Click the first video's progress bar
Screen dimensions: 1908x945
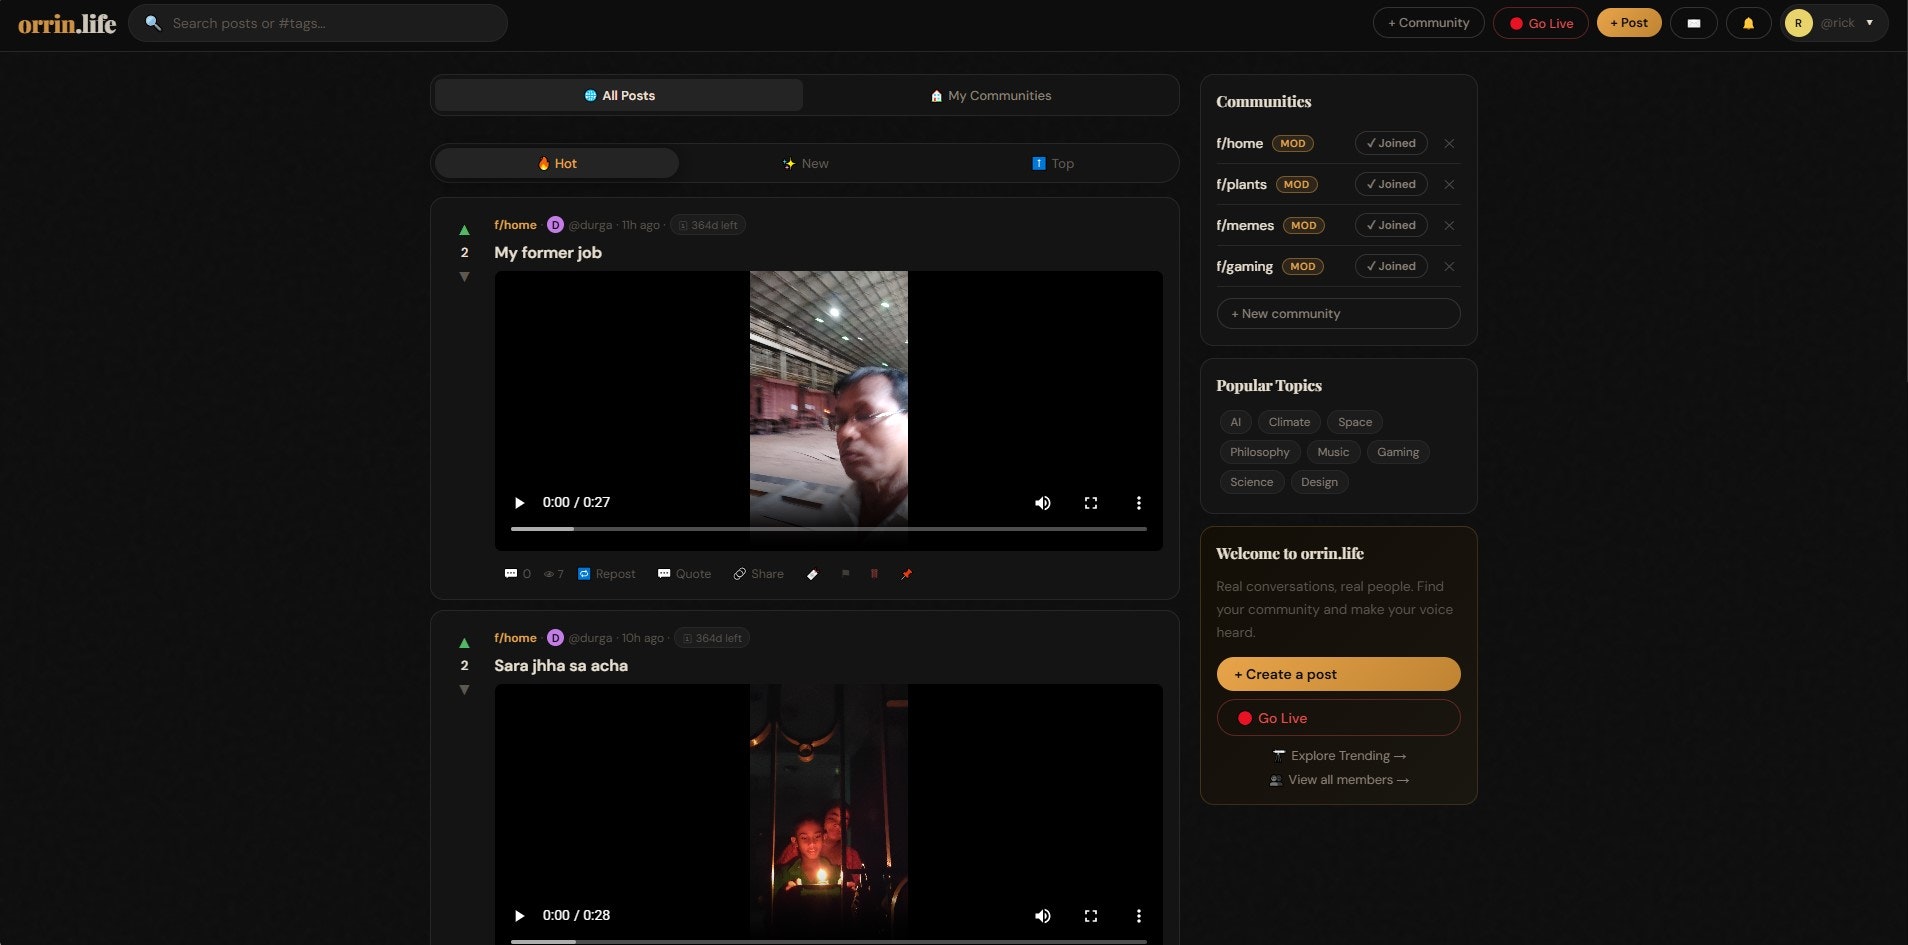828,528
